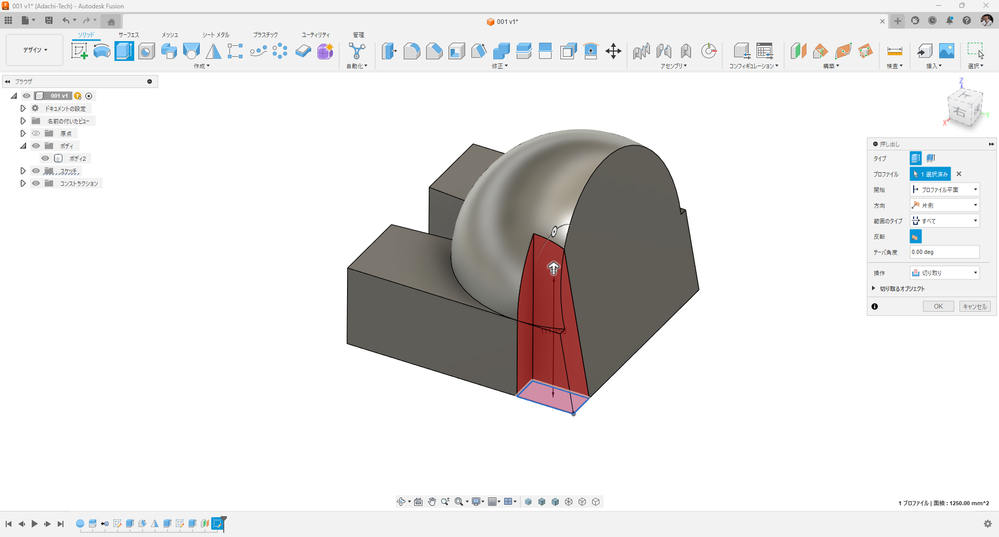Switch to the 管理 tab
The width and height of the screenshot is (999, 537).
[359, 35]
